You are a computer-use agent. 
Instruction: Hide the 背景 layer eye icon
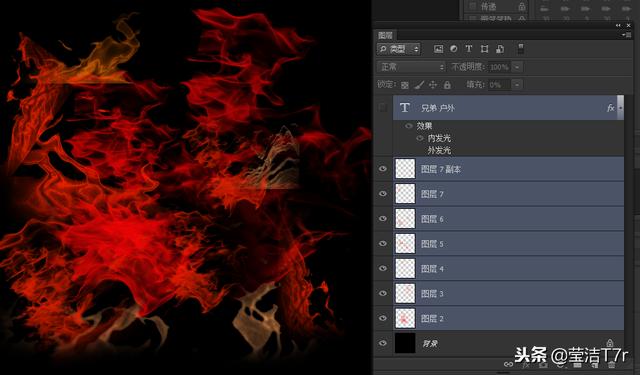point(382,343)
